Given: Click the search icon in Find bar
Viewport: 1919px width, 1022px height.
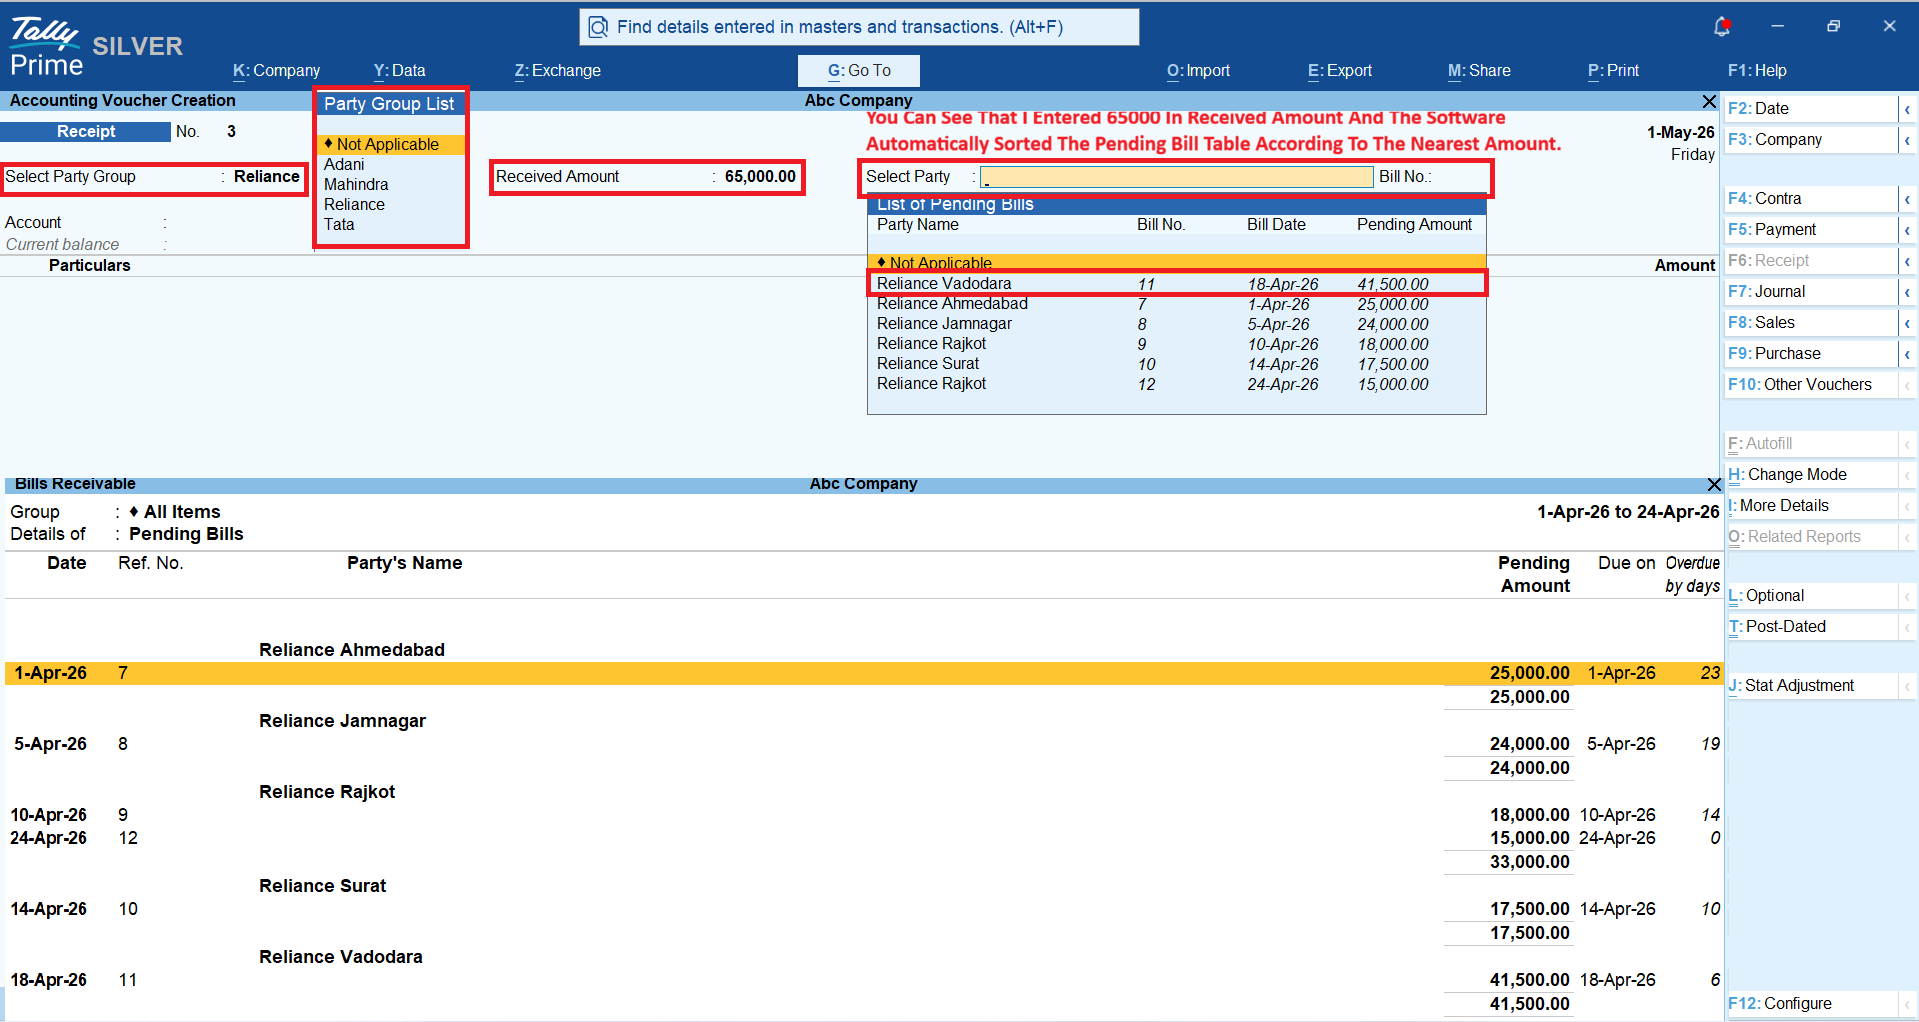Looking at the screenshot, I should click(598, 27).
